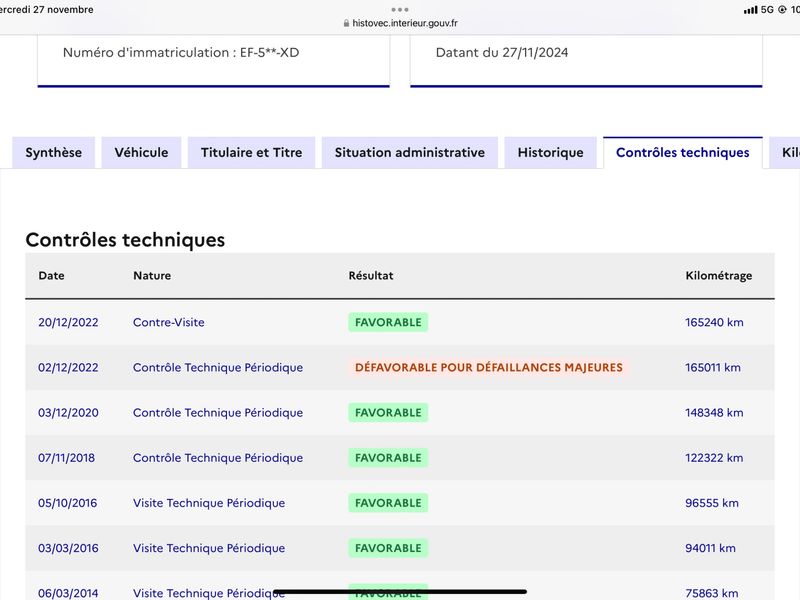Tap the orientation lock status icon
Image resolution: width=800 pixels, height=600 pixels.
click(782, 10)
